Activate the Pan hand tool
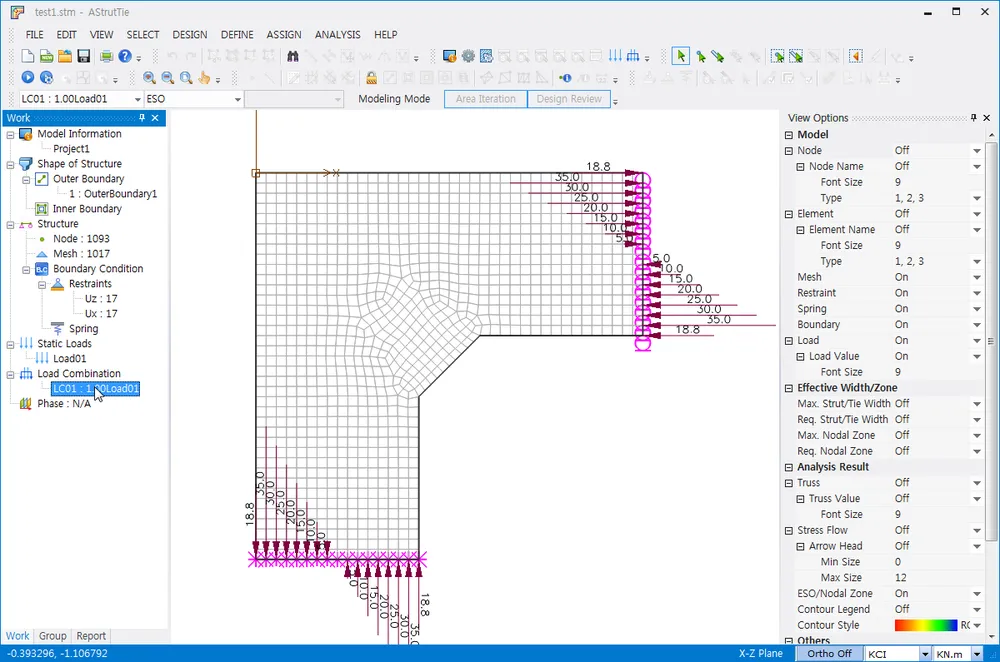Viewport: 1000px width, 662px height. (204, 78)
